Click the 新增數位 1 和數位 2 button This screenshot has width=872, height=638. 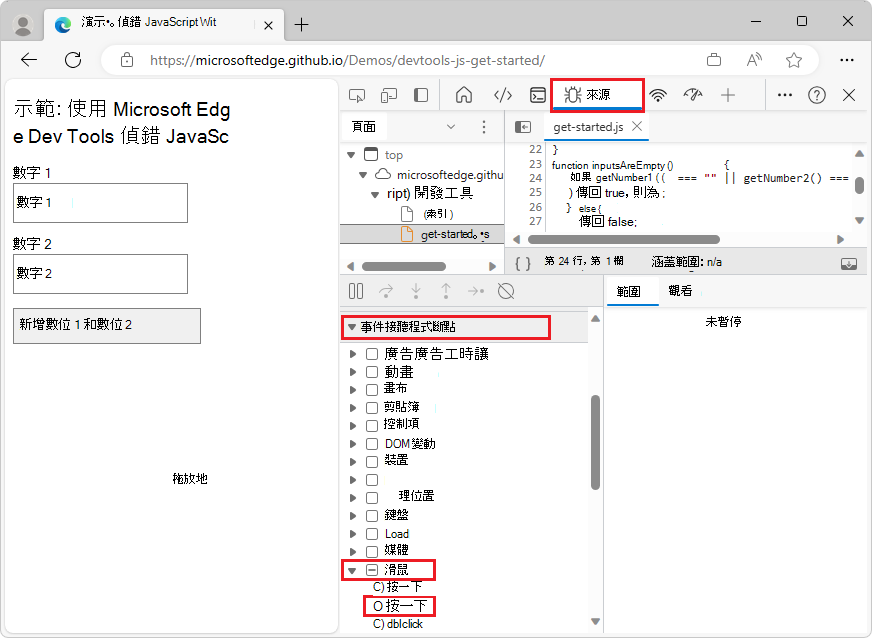click(106, 326)
